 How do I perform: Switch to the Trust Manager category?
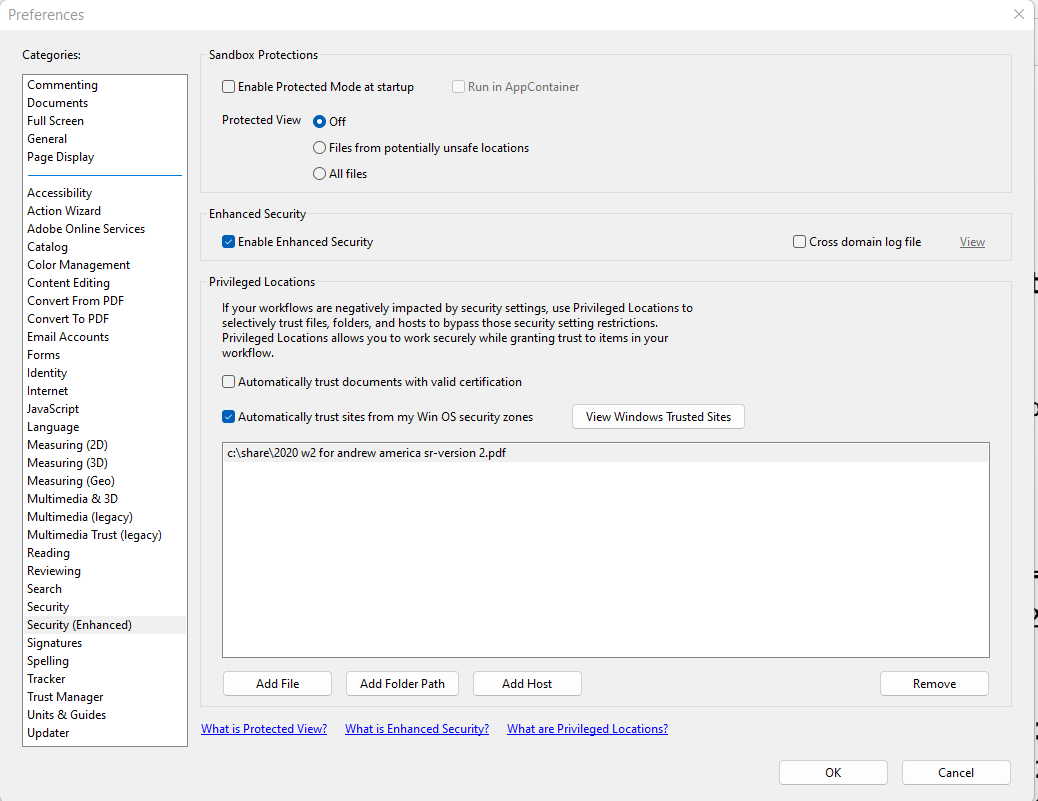point(64,696)
